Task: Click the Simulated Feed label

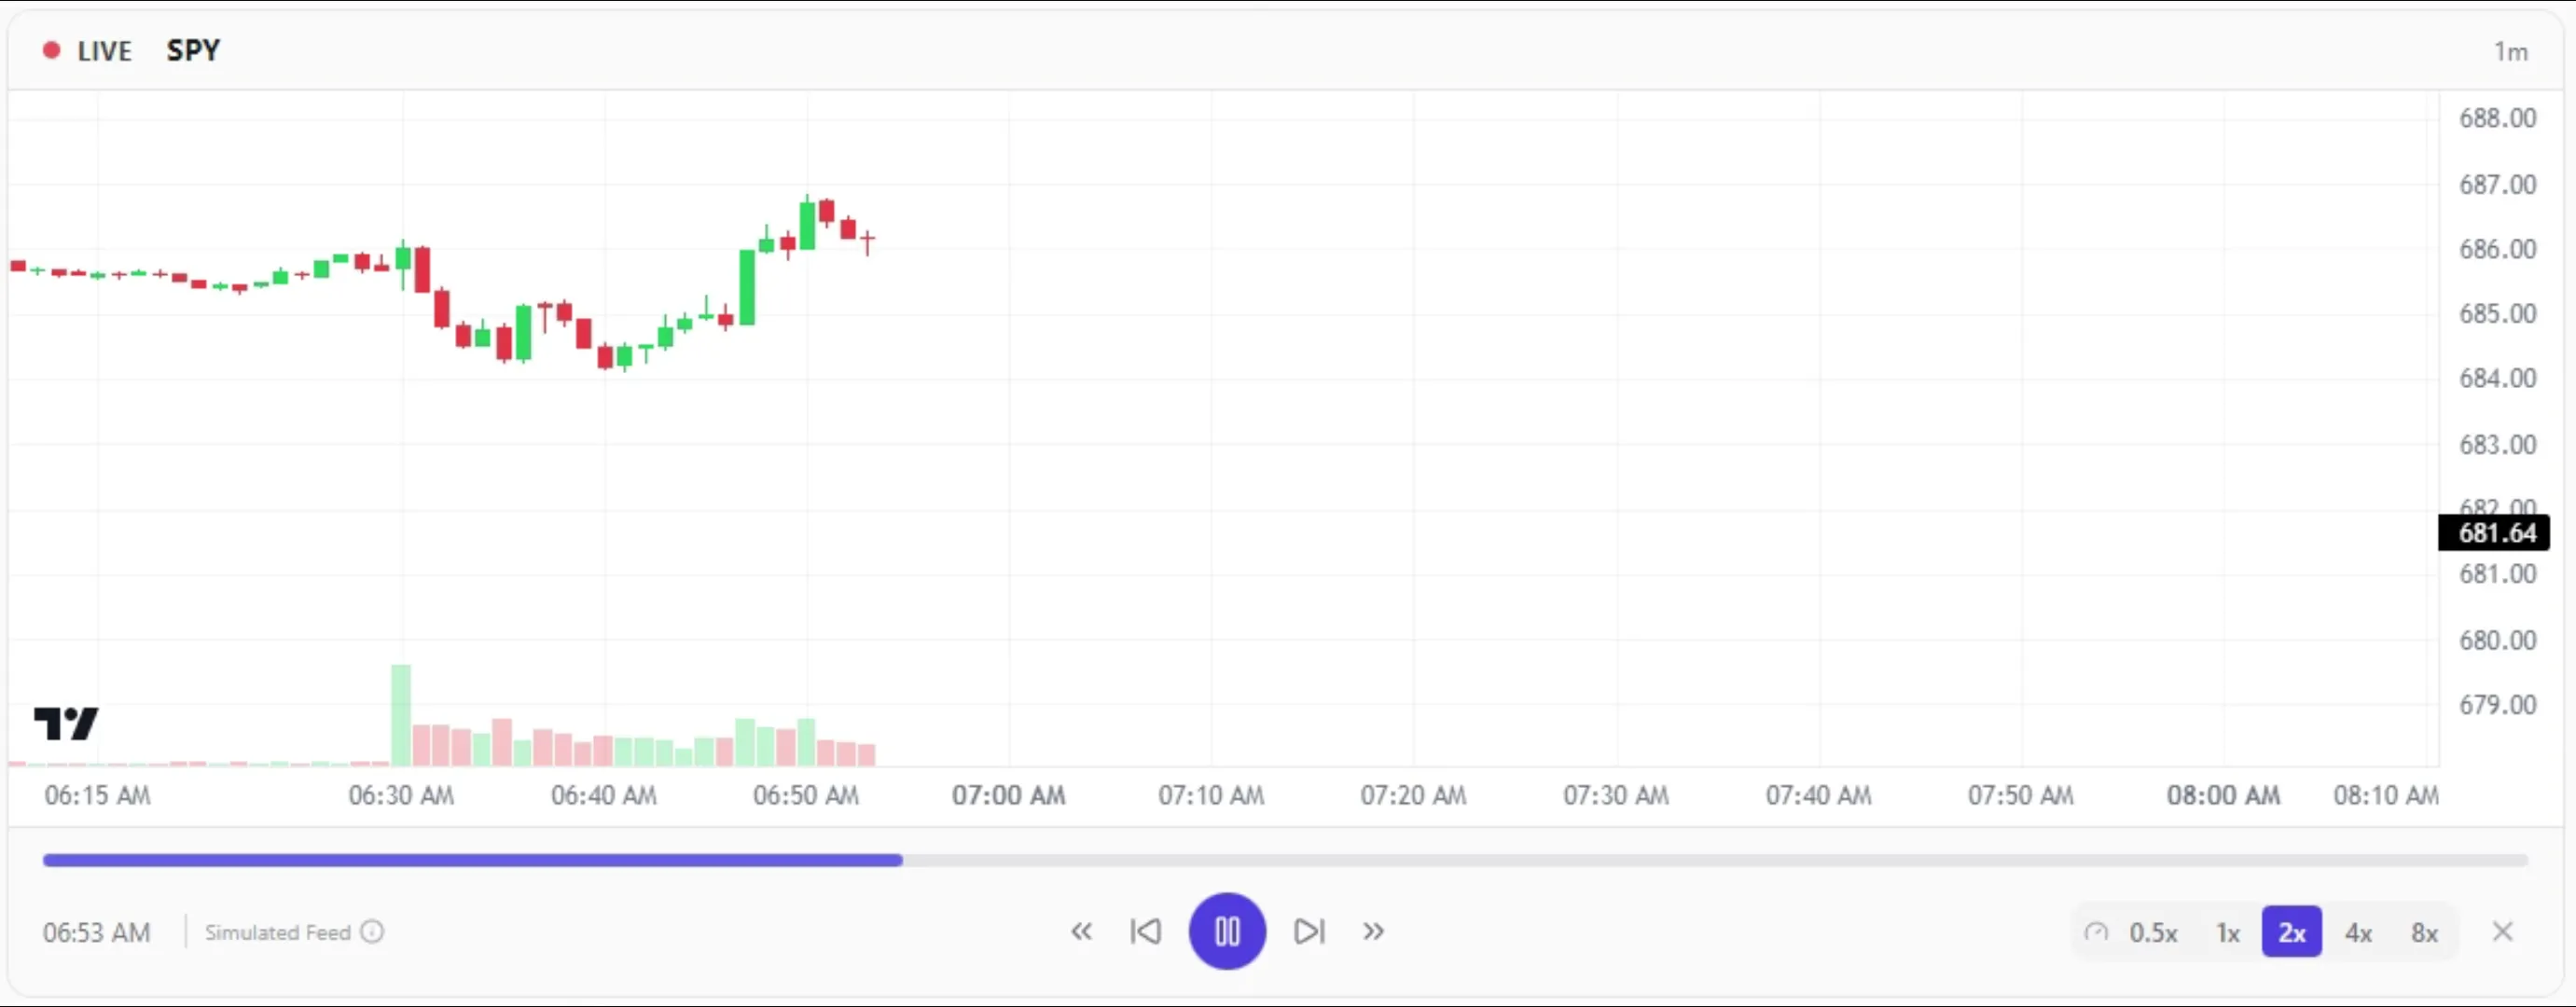Action: coord(277,932)
